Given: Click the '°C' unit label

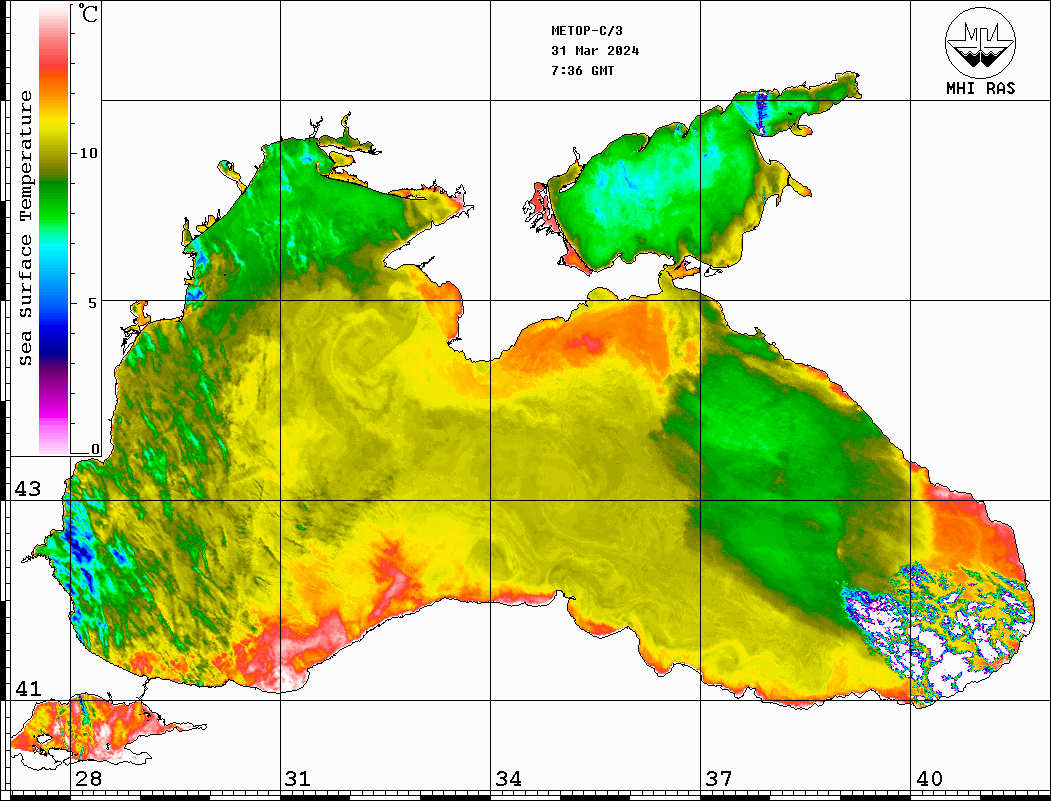Looking at the screenshot, I should click(x=88, y=13).
